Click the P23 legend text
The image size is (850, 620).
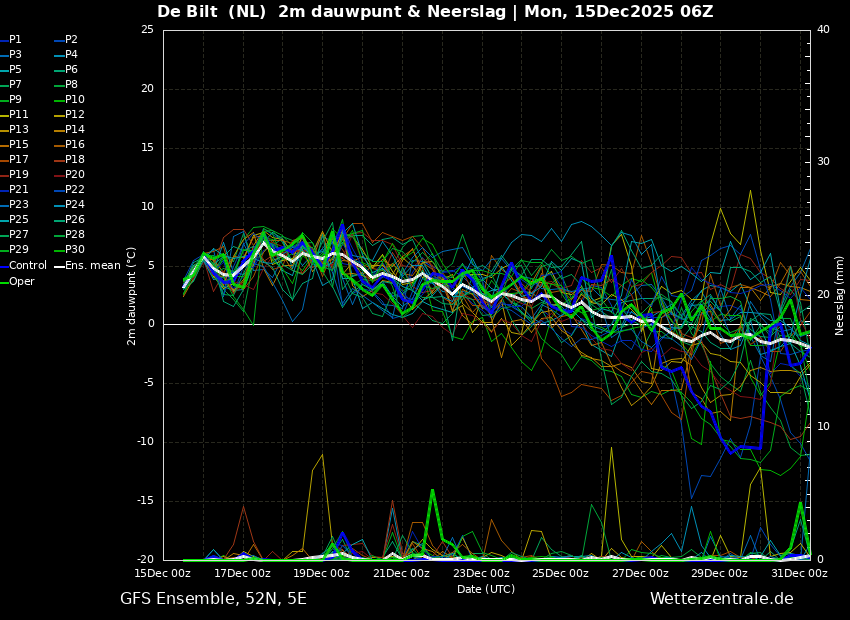(18, 204)
